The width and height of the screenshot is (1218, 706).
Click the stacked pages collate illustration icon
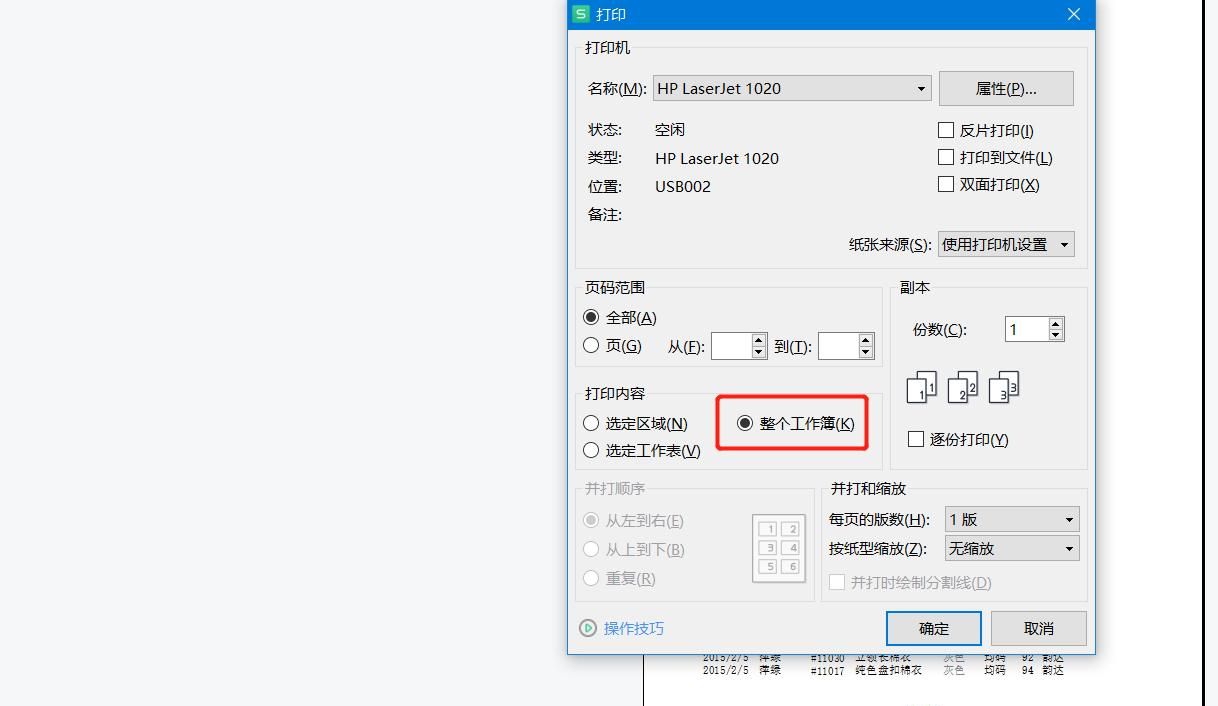(x=961, y=388)
